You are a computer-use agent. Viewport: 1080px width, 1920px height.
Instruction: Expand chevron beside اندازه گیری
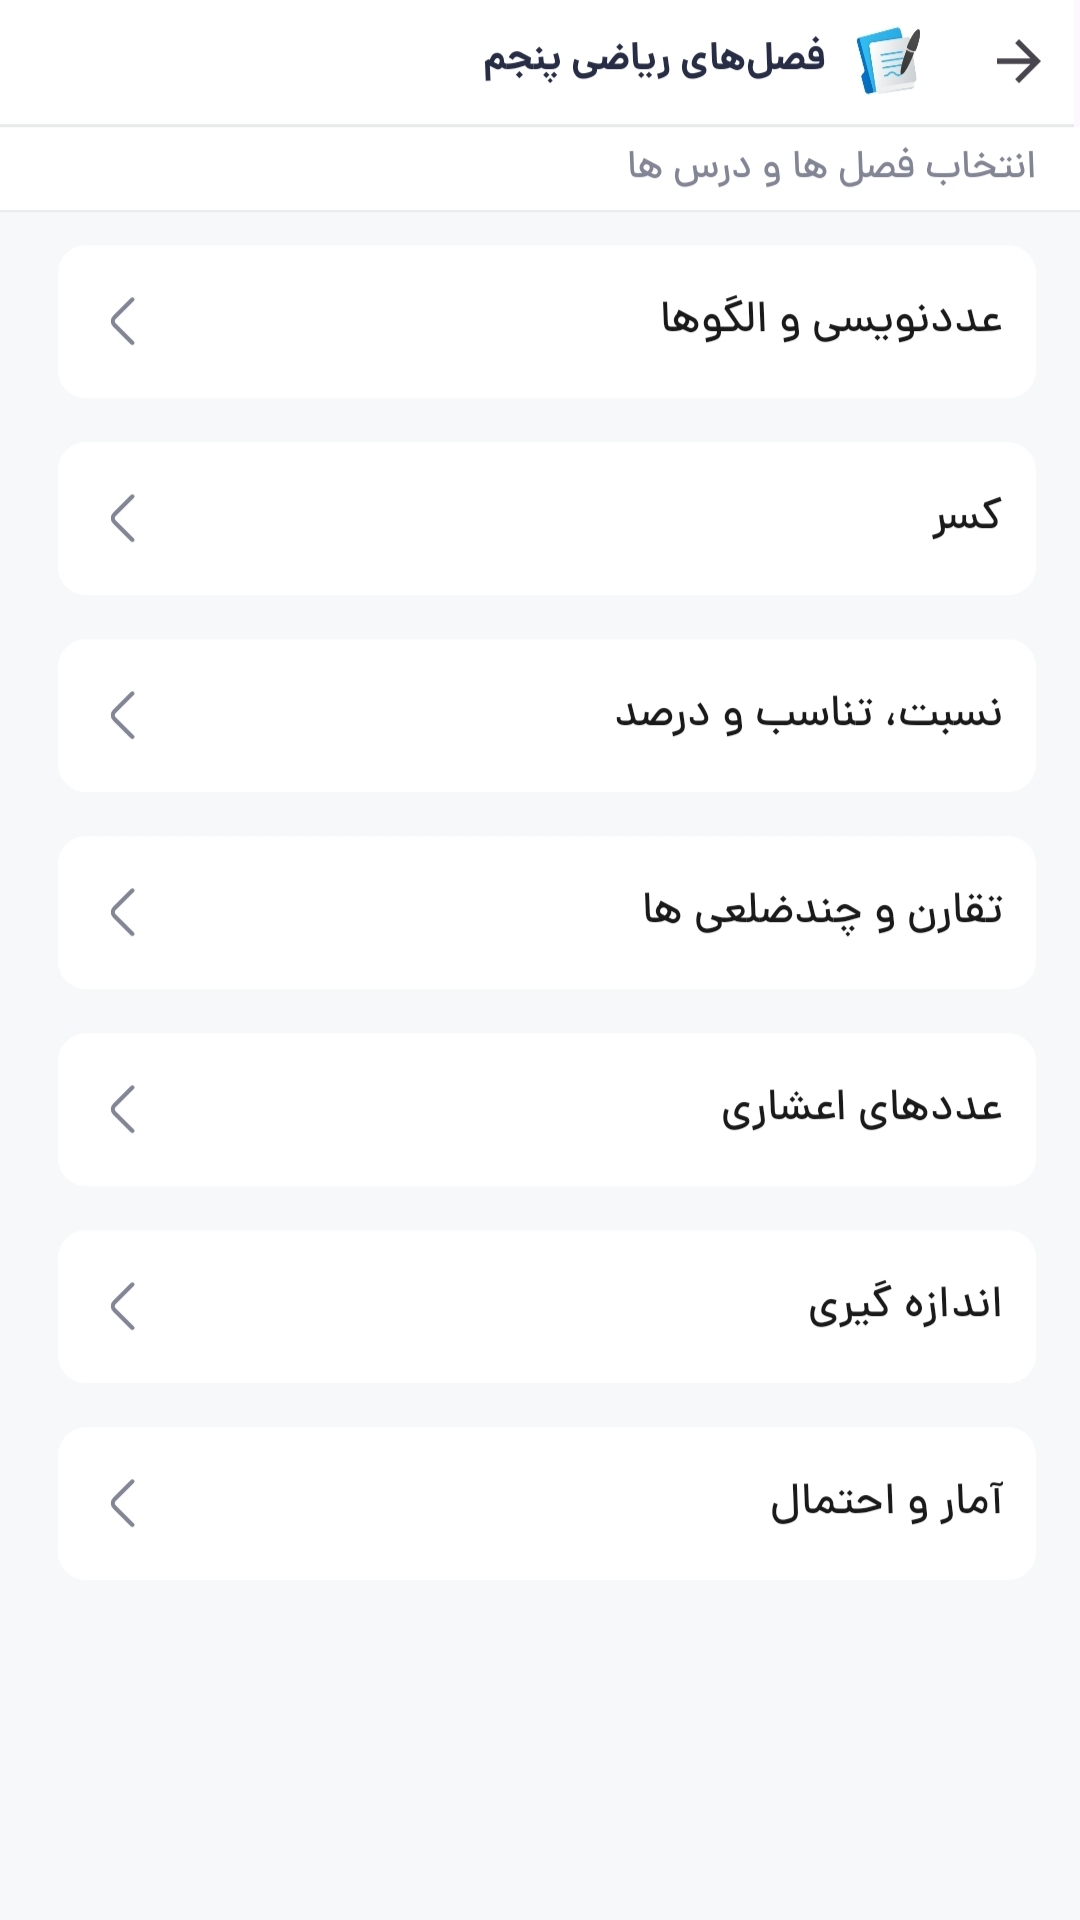[123, 1307]
